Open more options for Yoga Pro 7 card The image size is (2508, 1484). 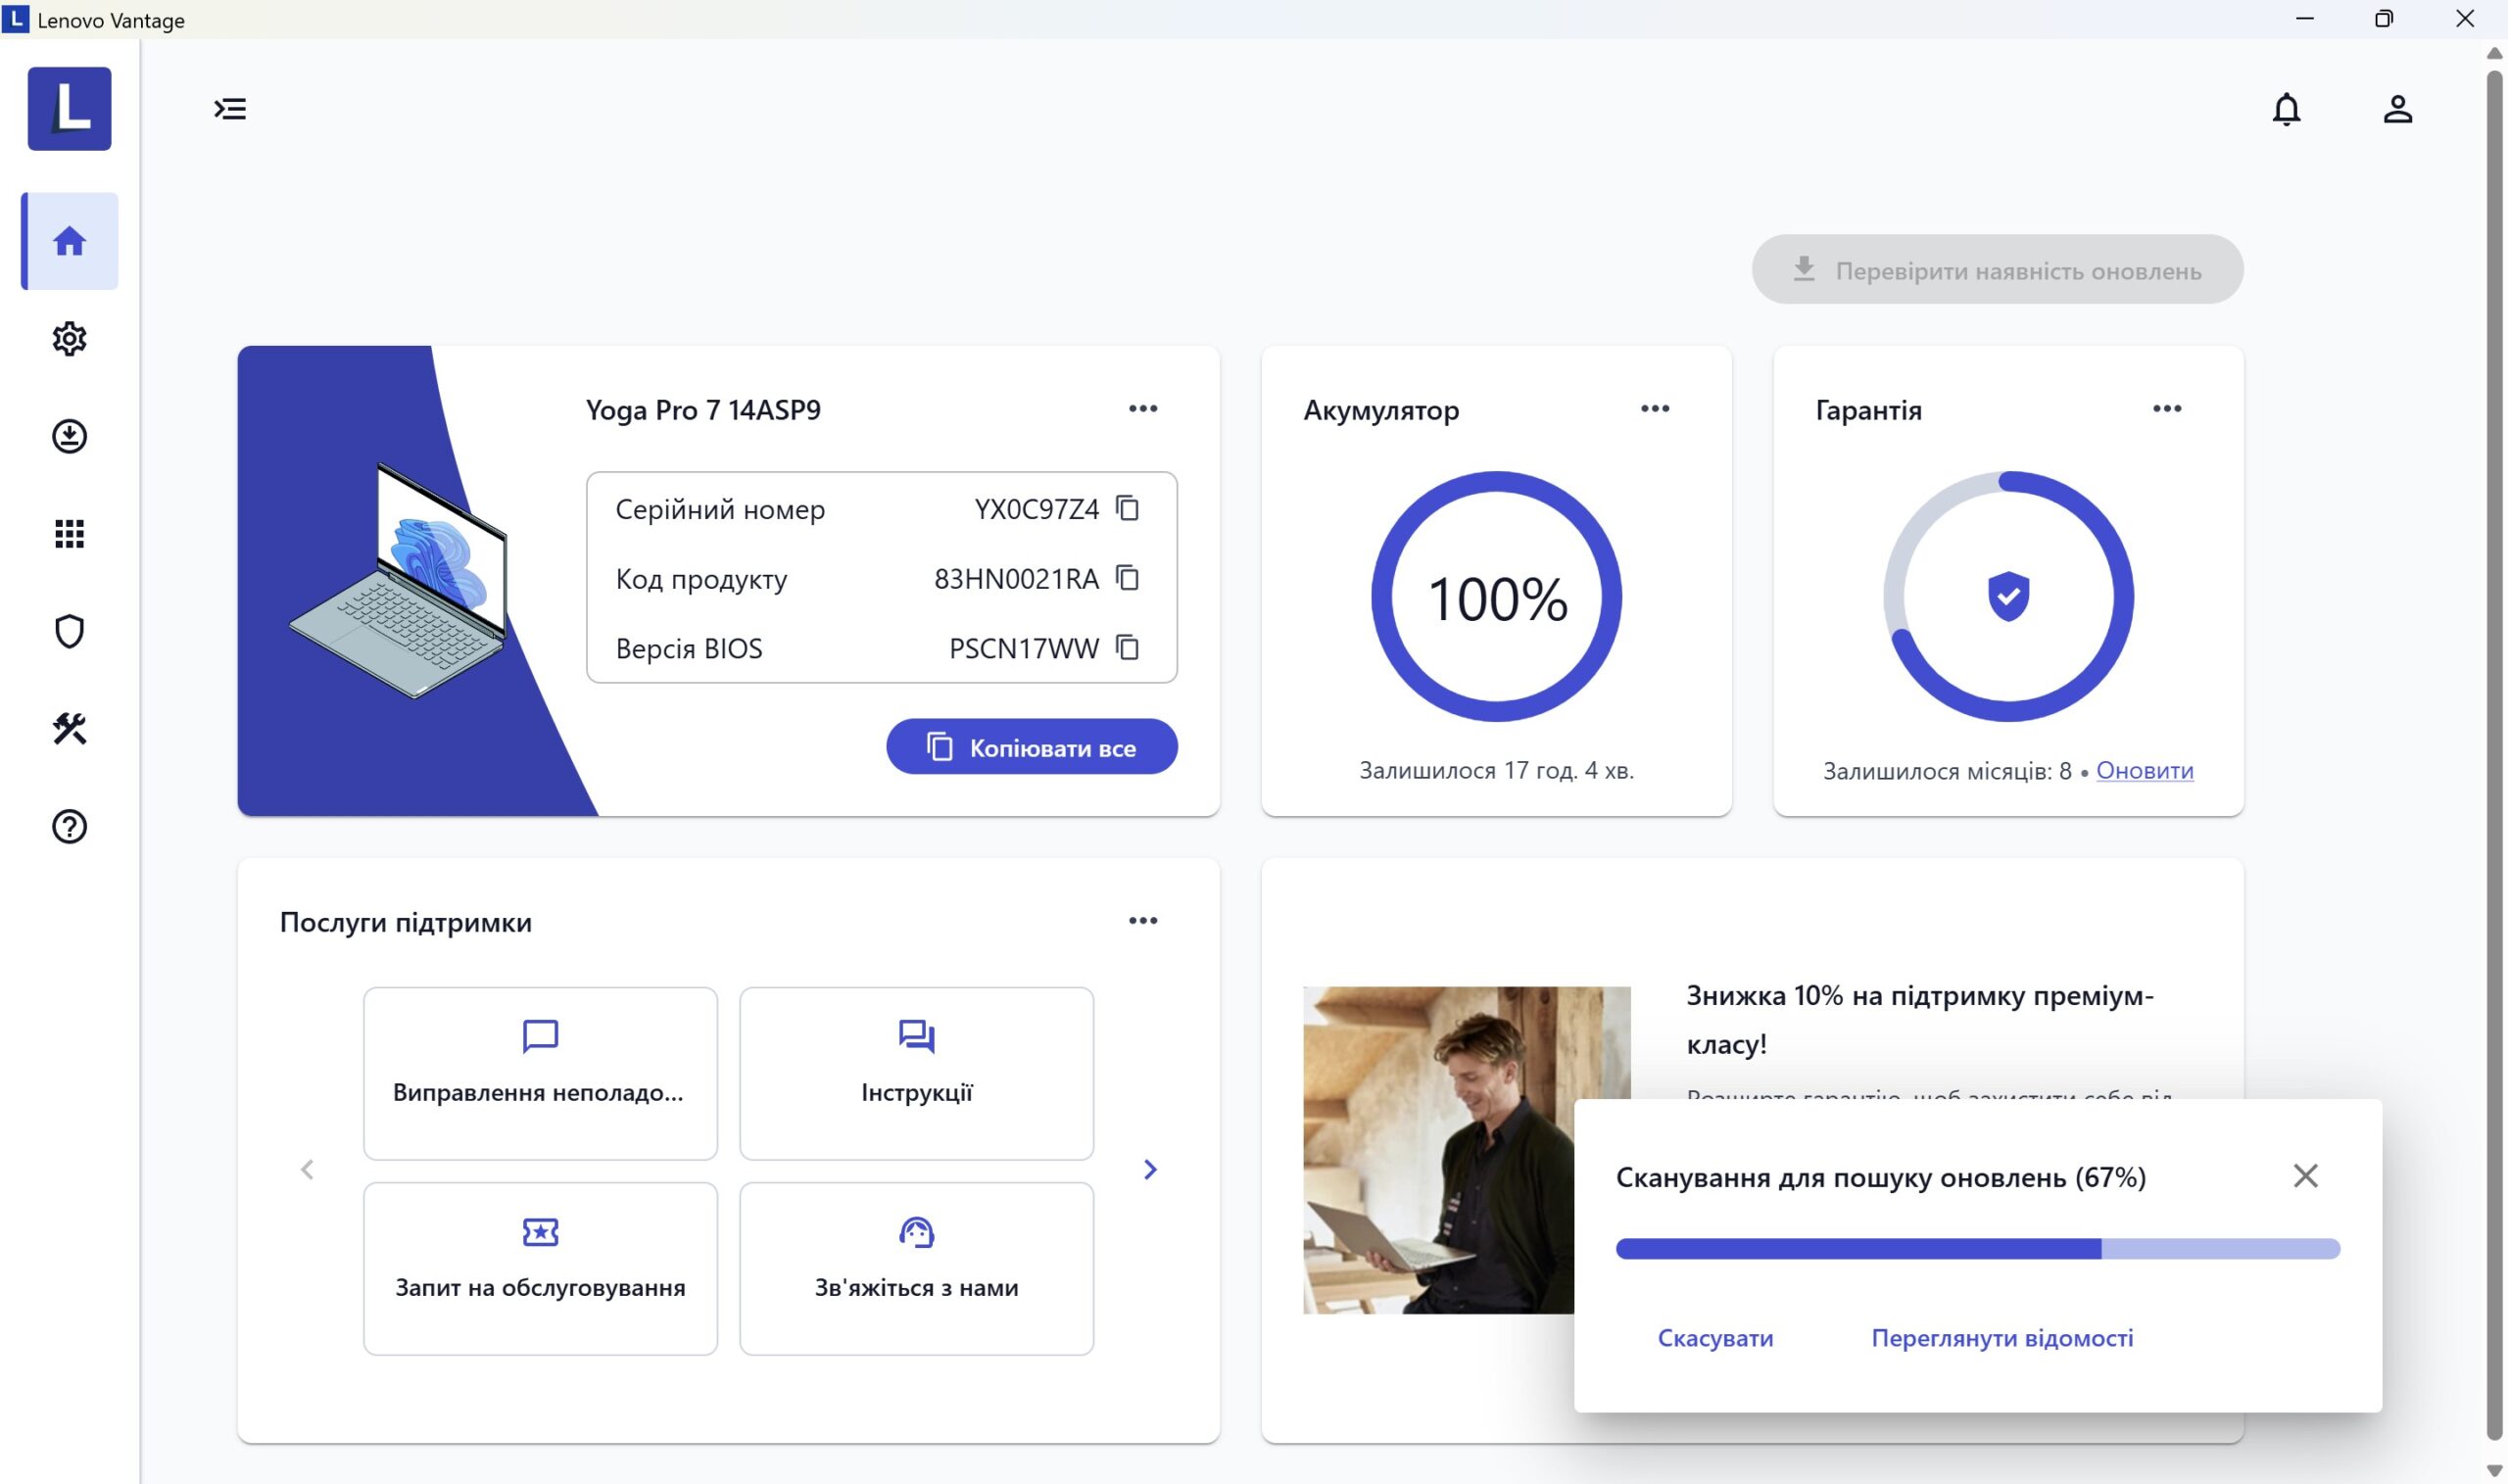tap(1143, 409)
